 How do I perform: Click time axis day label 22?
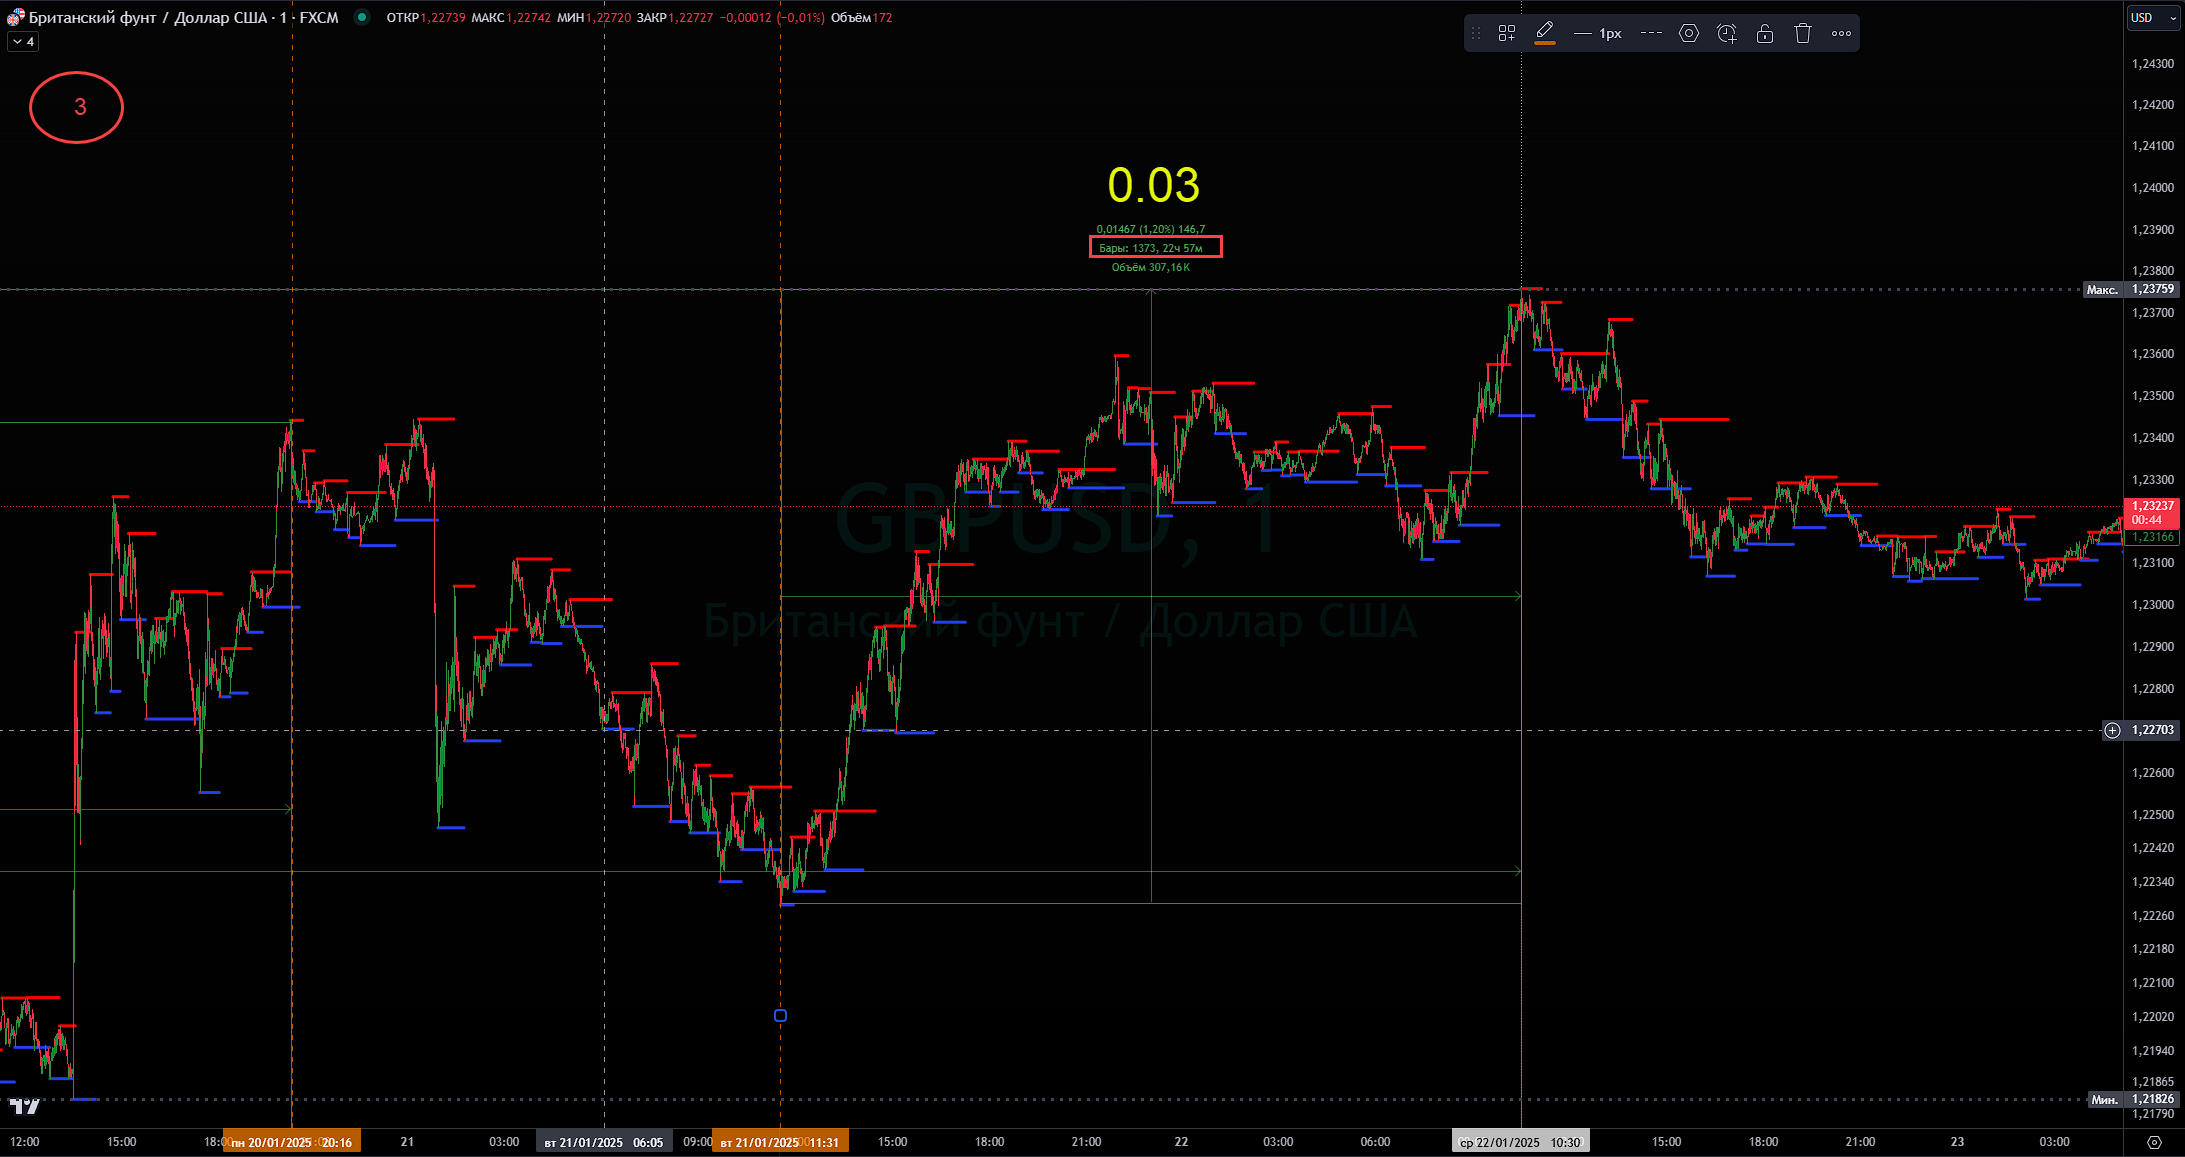[x=1181, y=1142]
